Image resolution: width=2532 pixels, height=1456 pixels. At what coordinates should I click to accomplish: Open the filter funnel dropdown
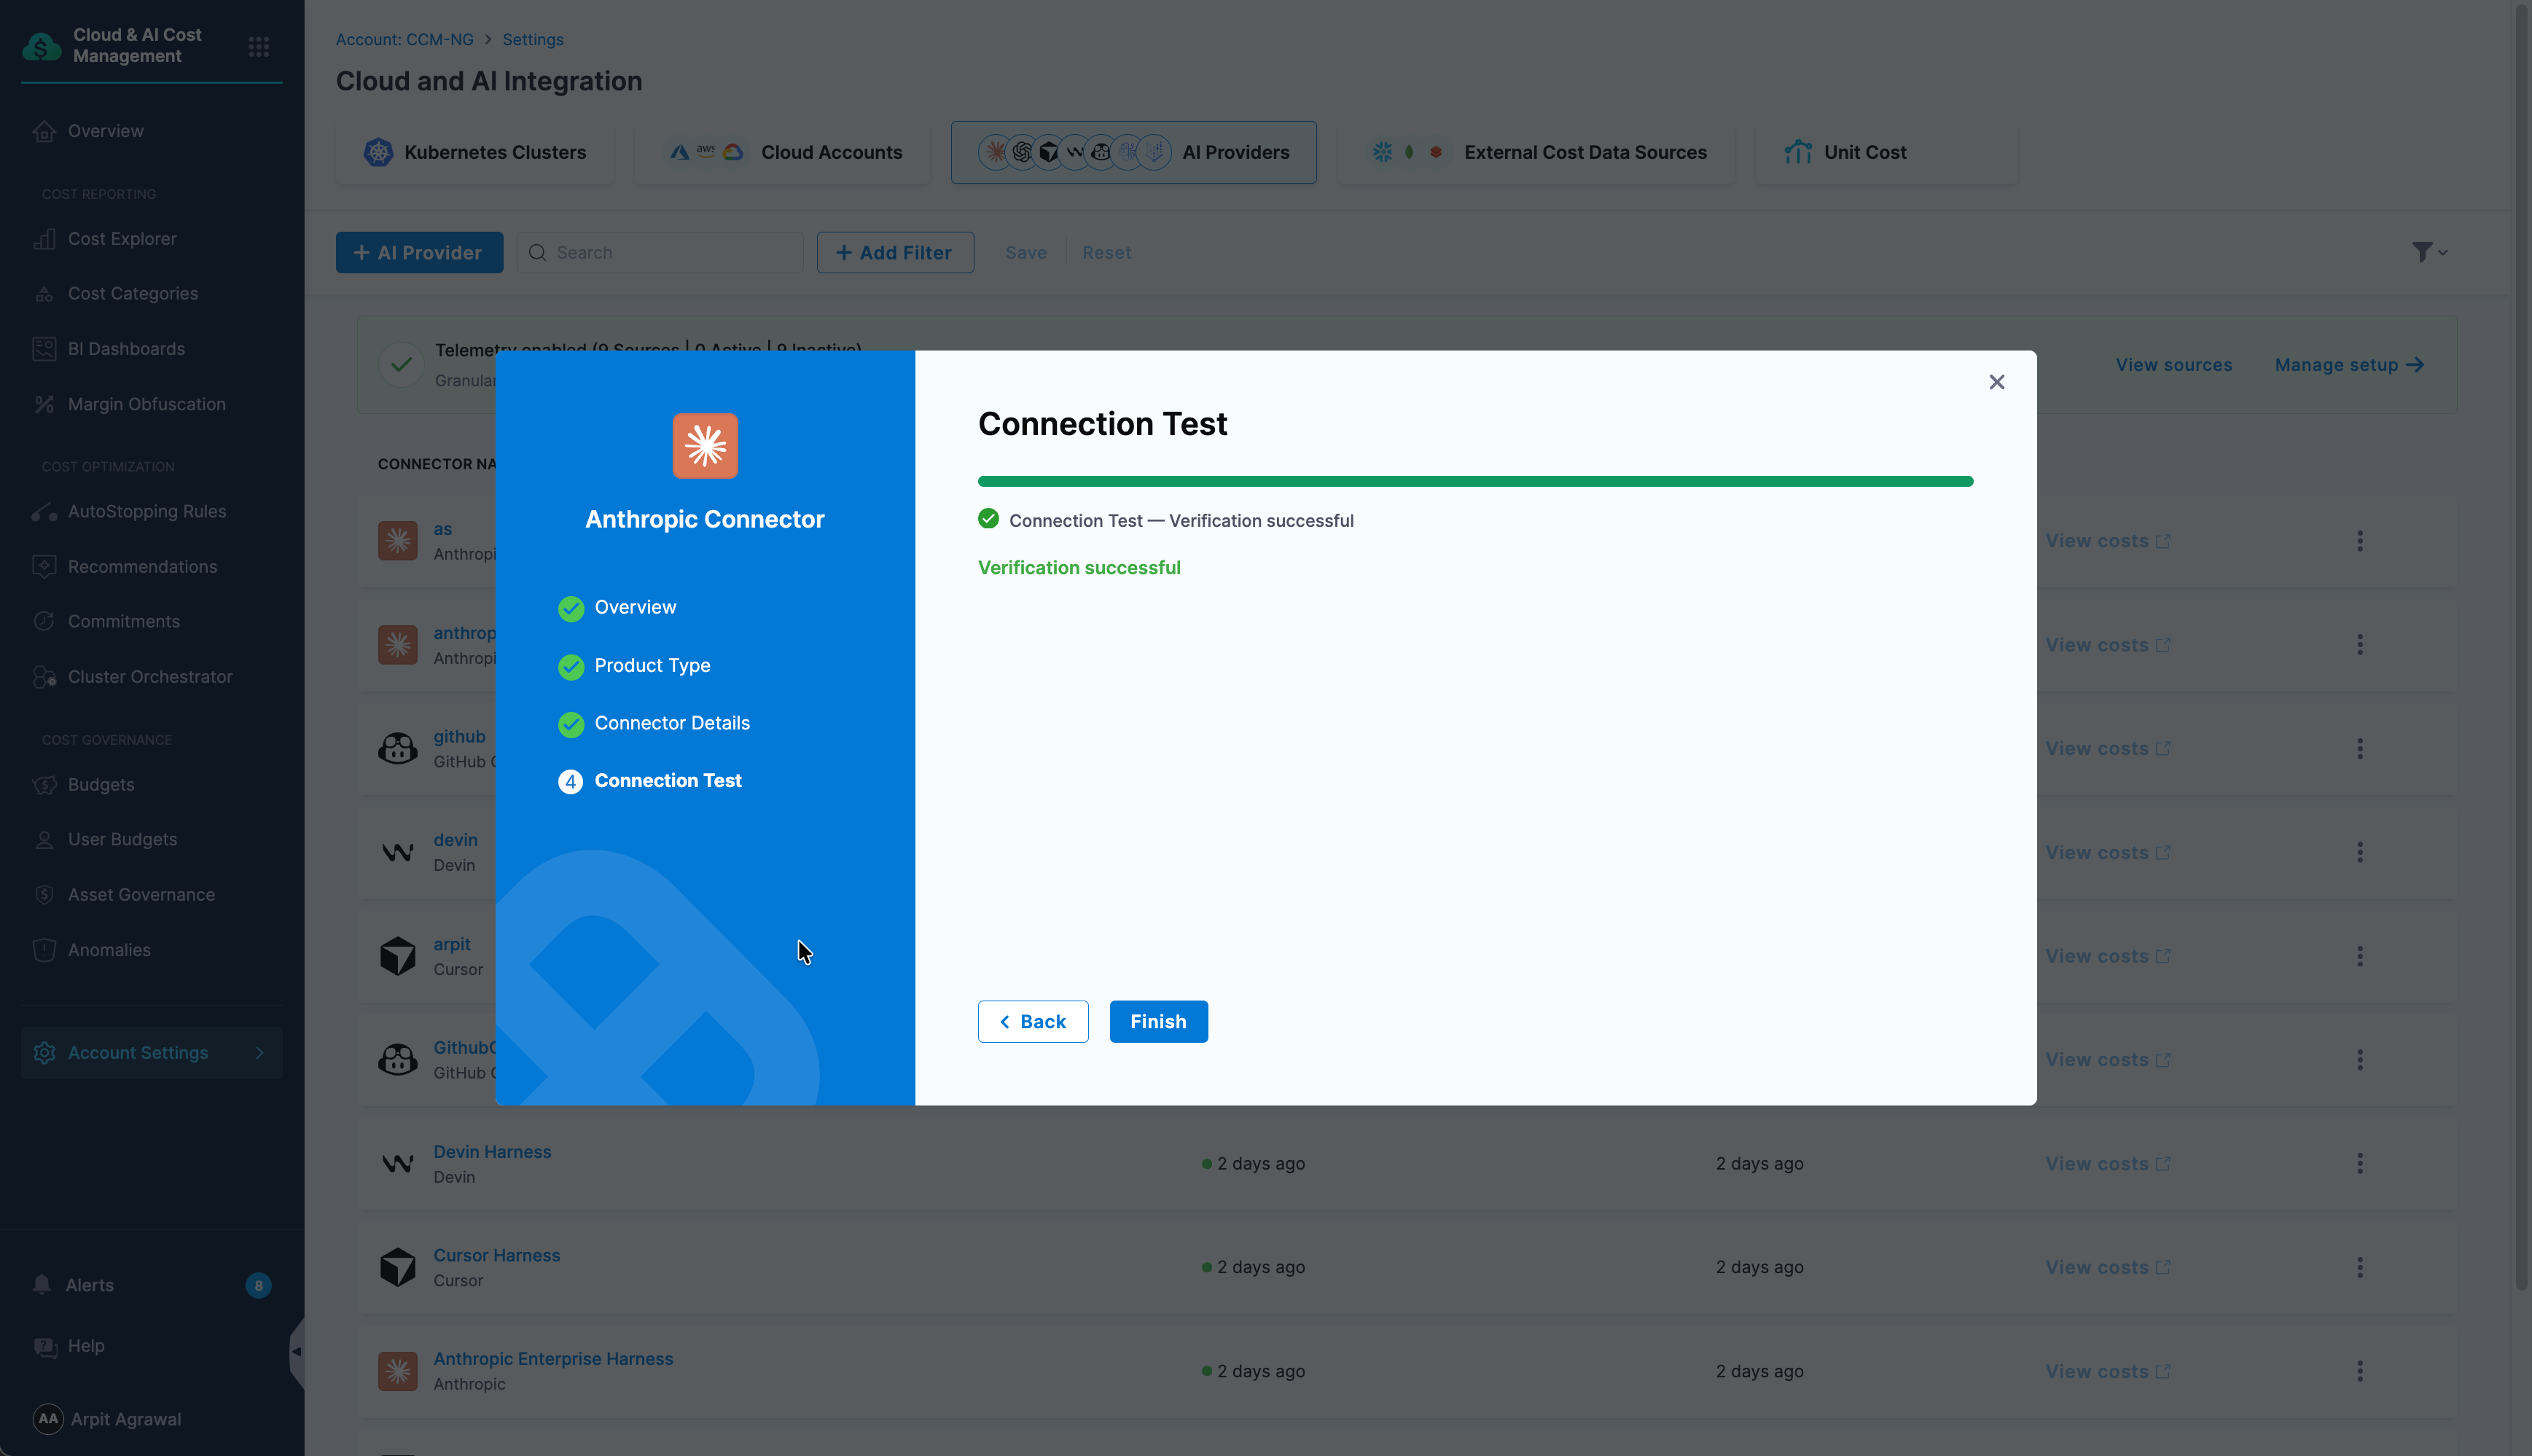point(2429,252)
